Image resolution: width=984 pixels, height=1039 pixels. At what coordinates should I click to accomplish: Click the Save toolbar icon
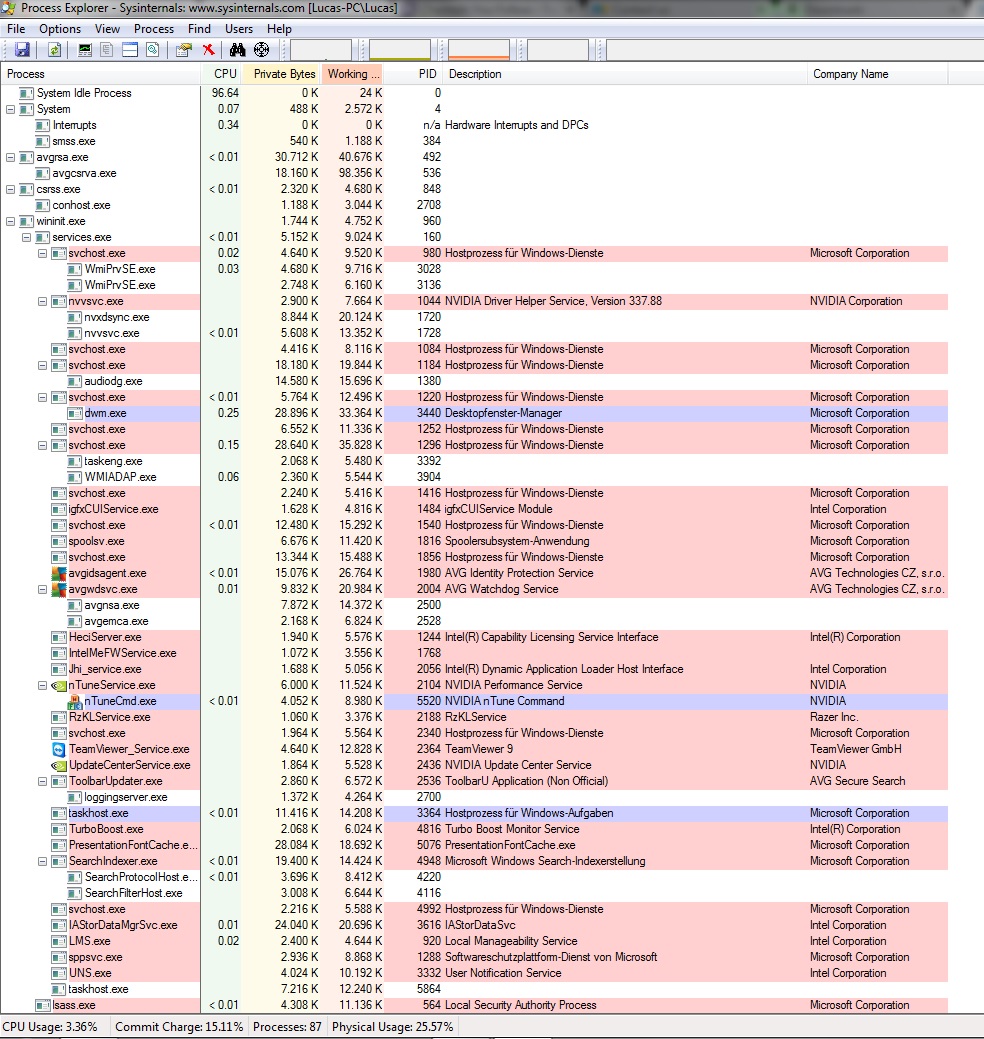[23, 50]
